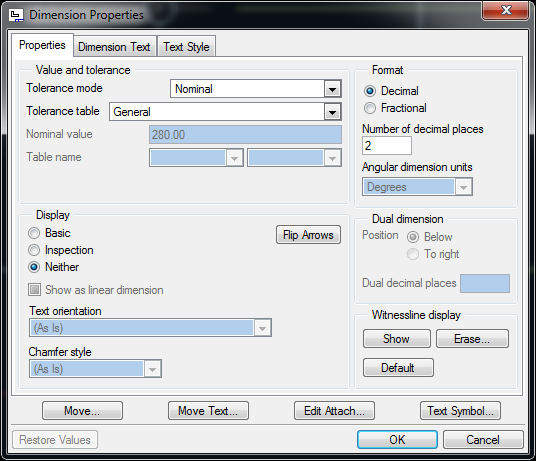Cancel the Dimension Properties dialog
This screenshot has width=536, height=461.
(x=483, y=439)
